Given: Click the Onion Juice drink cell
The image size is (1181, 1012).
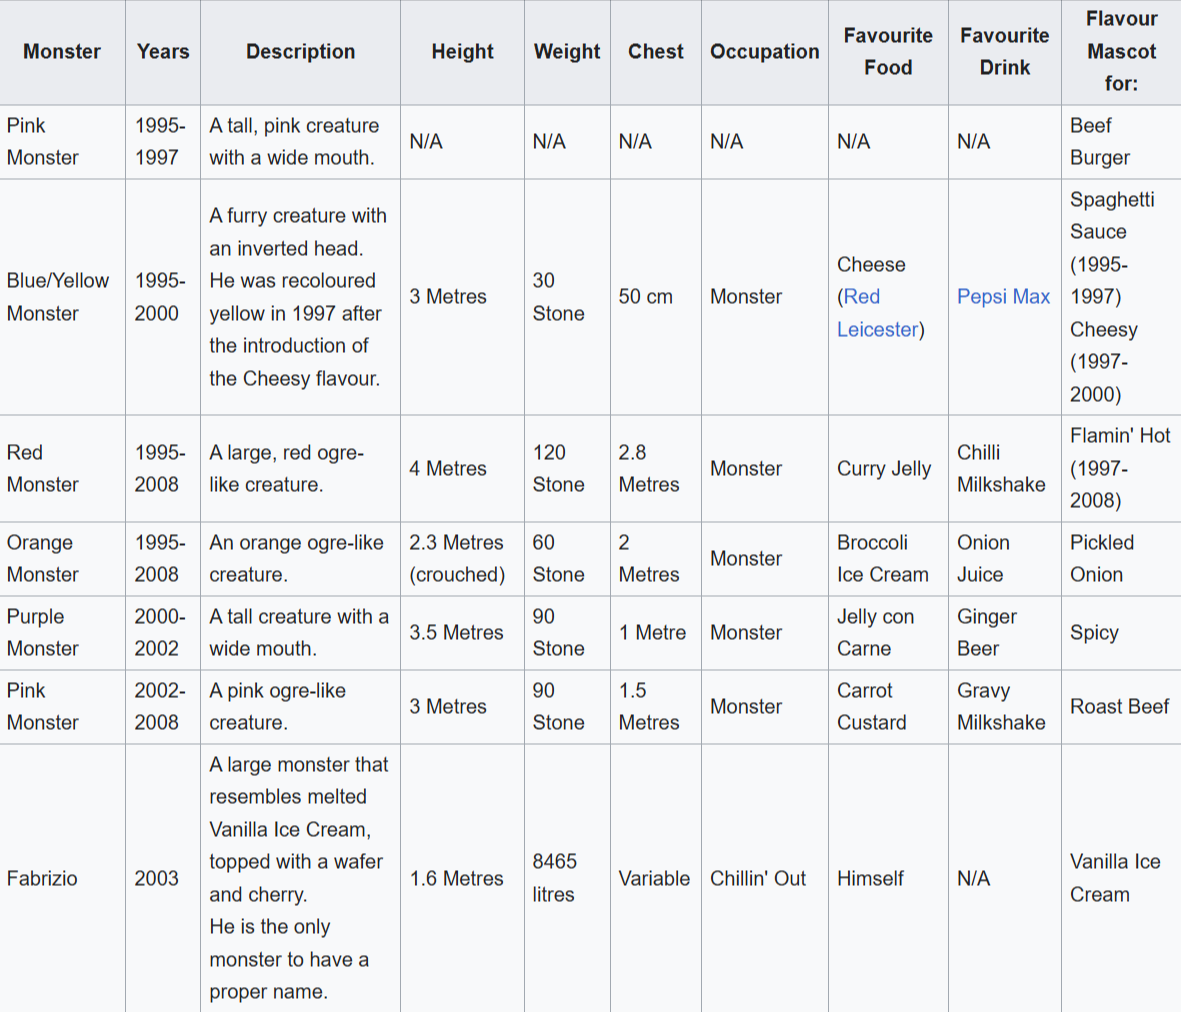Looking at the screenshot, I should 1005,559.
